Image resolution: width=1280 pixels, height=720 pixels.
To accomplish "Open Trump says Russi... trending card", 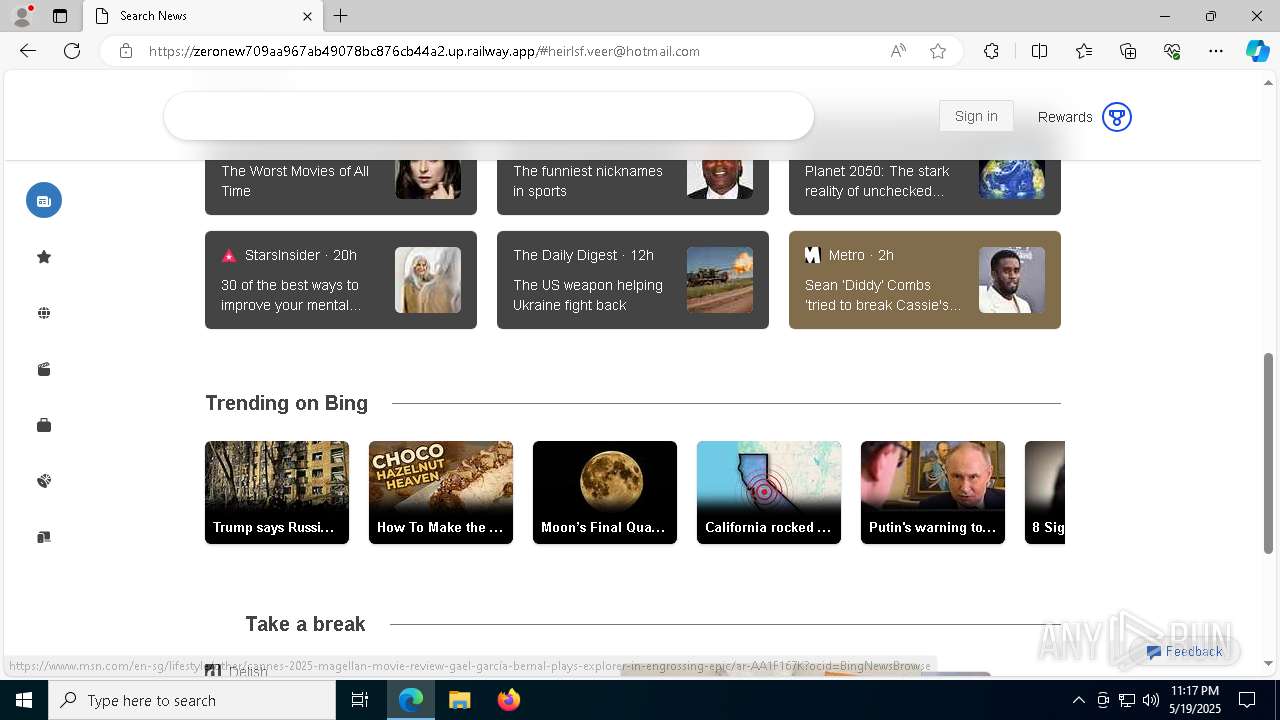I will pyautogui.click(x=277, y=492).
